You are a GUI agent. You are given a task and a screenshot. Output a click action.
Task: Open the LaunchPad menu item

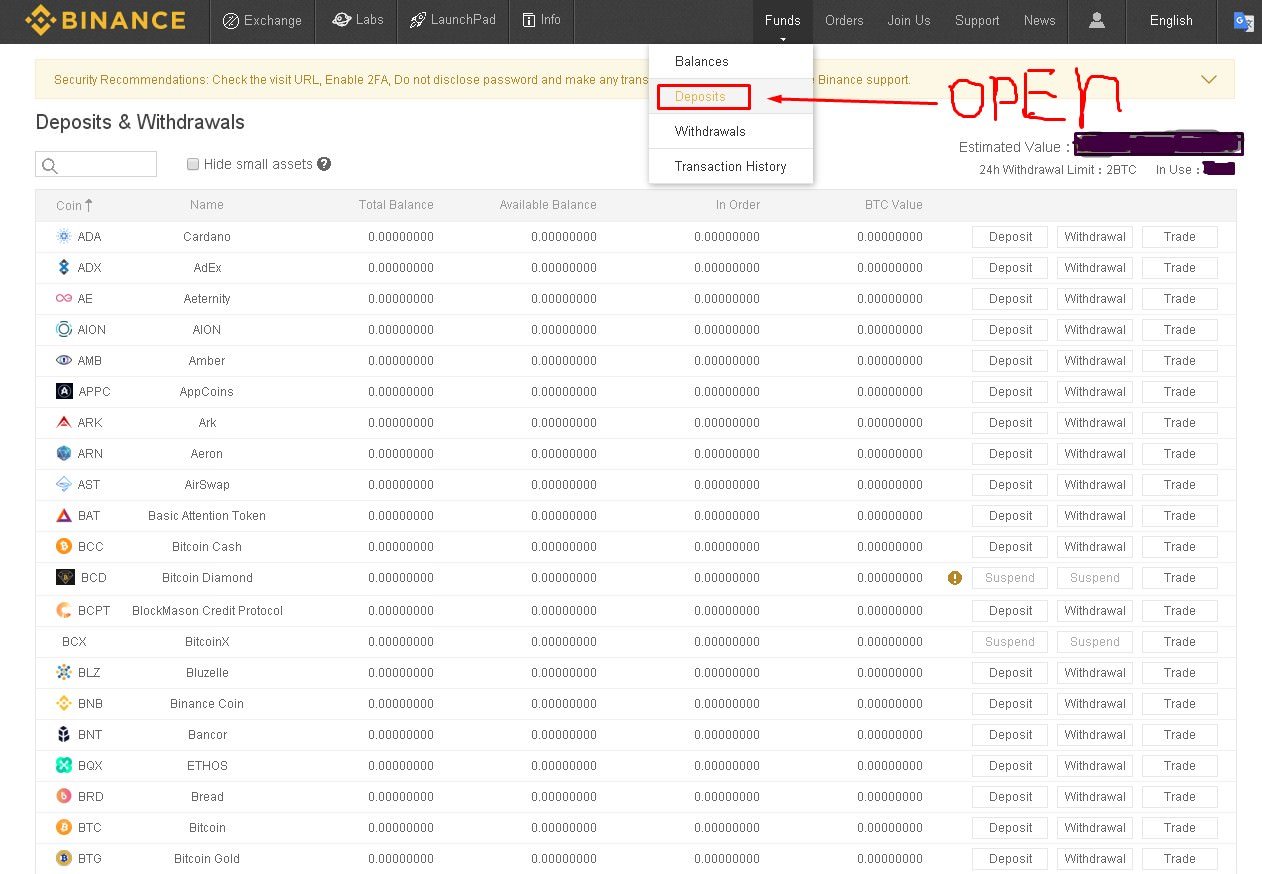452,21
